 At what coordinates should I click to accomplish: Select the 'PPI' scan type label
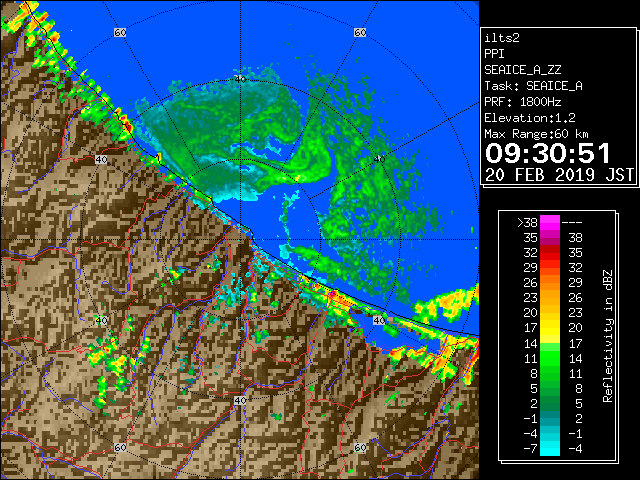494,54
